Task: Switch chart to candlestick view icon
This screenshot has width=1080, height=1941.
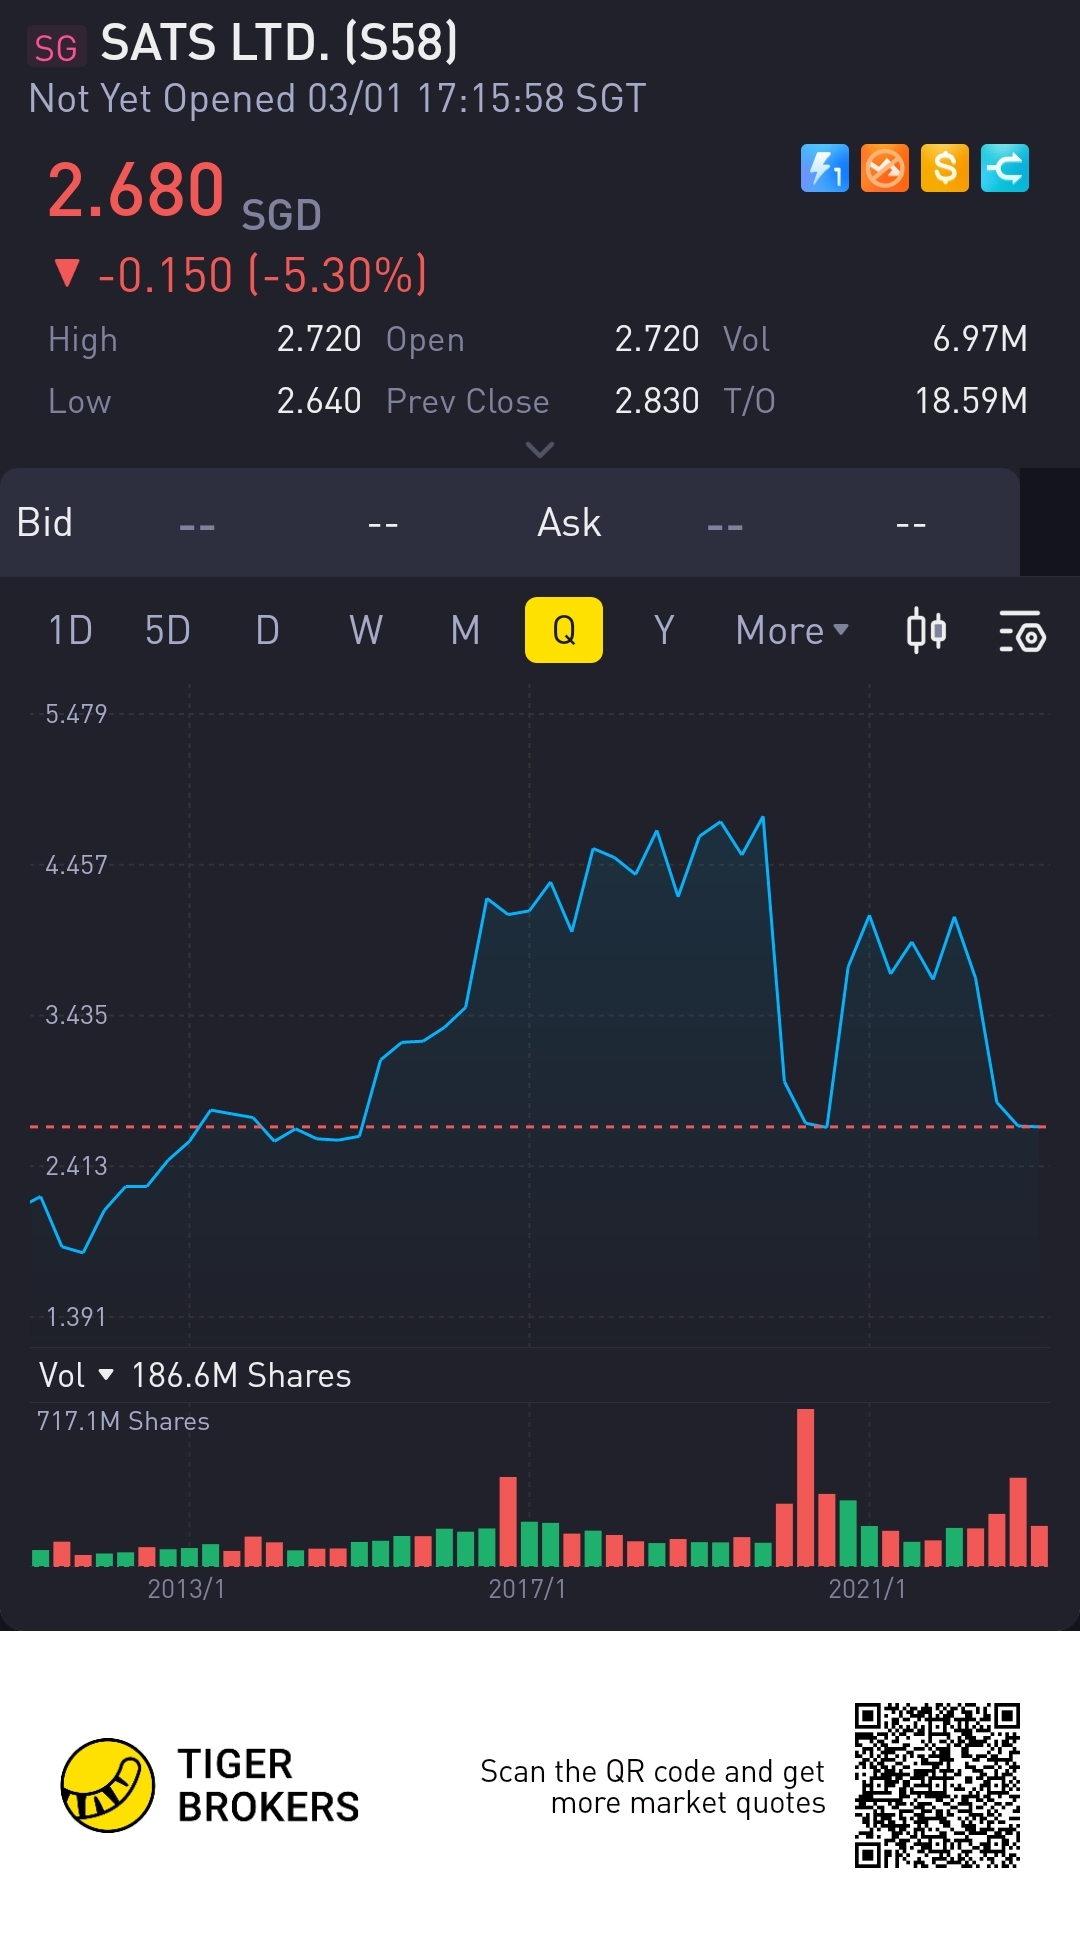Action: pyautogui.click(x=926, y=631)
